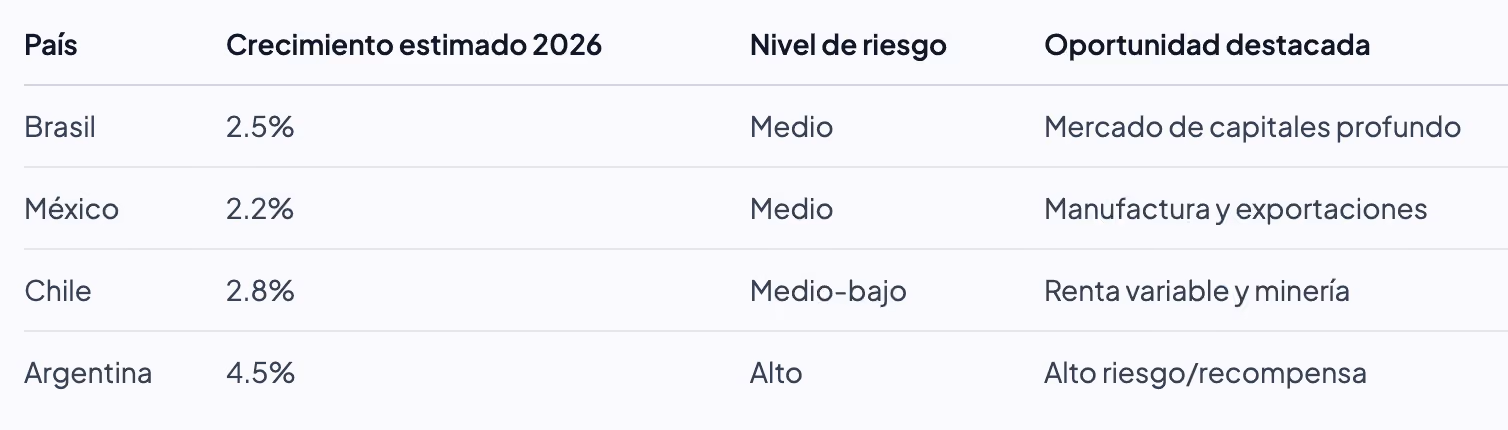
Task: Click the Nivel de riesgo header
Action: click(848, 45)
